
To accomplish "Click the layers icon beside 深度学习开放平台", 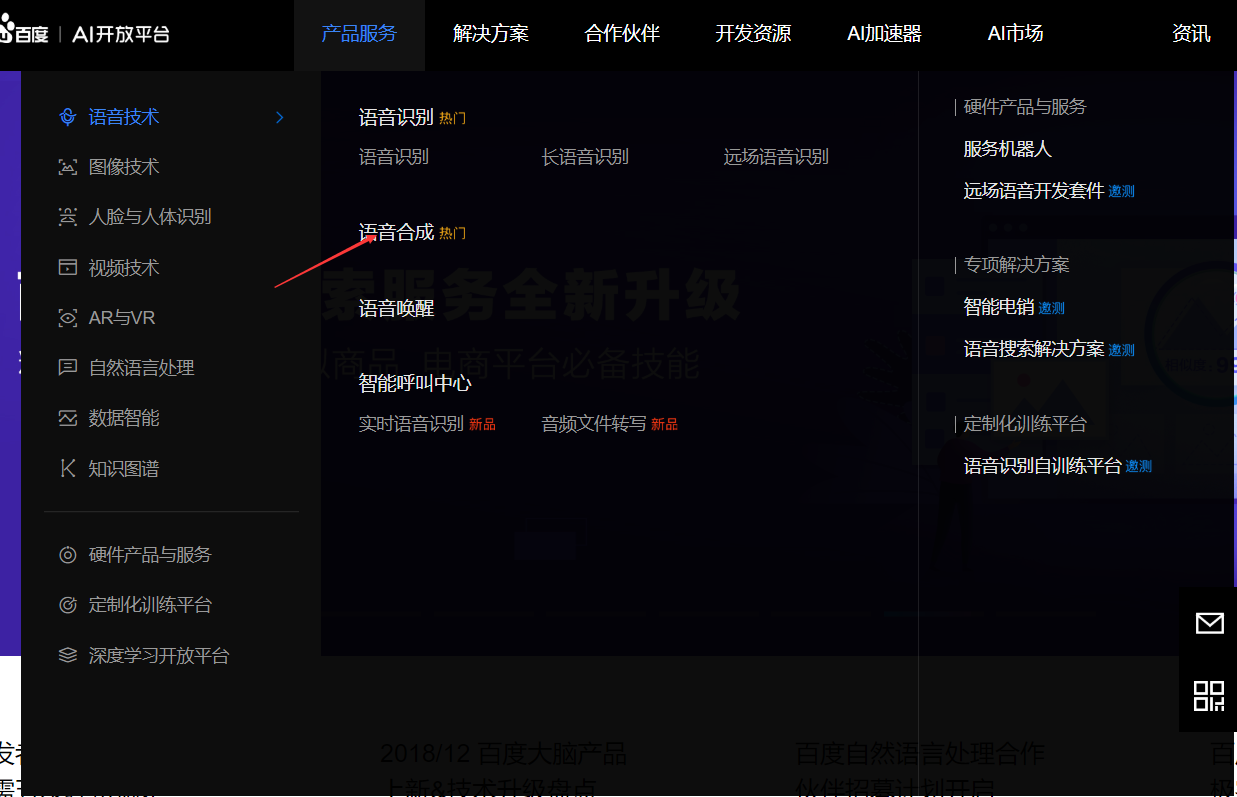I will (68, 656).
